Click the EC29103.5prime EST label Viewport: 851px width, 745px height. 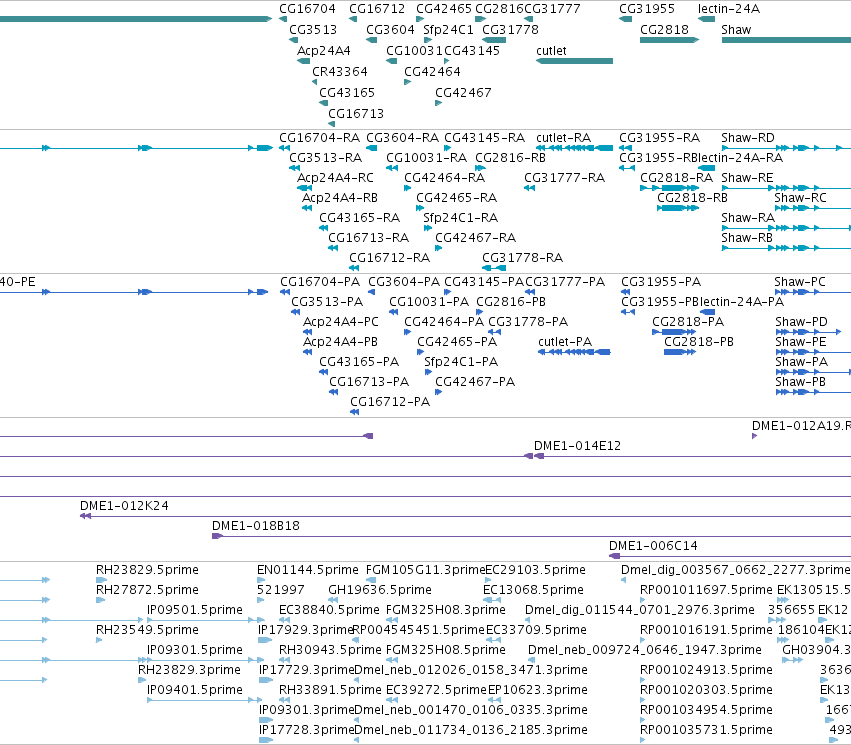535,570
